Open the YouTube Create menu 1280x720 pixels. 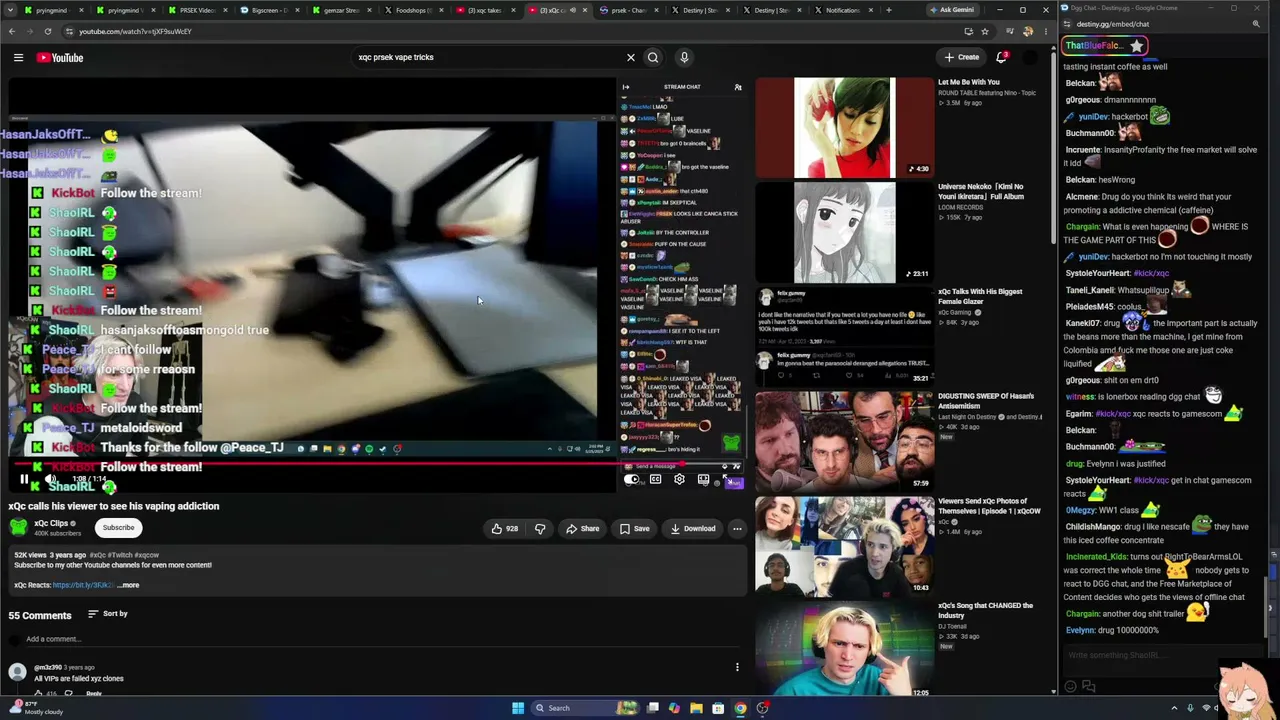[x=962, y=57]
